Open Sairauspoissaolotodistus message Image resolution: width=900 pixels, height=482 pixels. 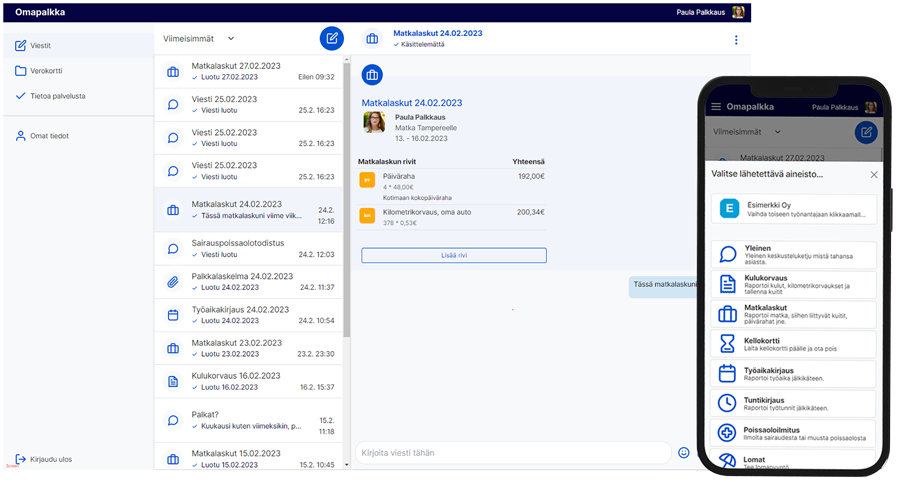[249, 248]
